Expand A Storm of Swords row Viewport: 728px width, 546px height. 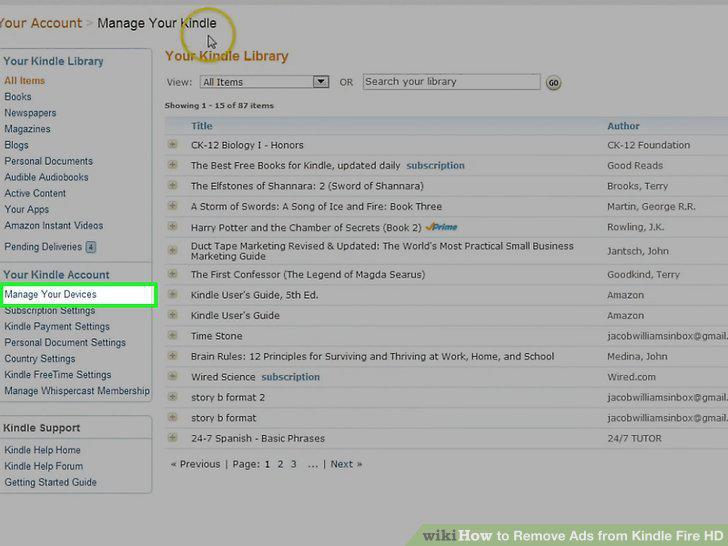[172, 206]
